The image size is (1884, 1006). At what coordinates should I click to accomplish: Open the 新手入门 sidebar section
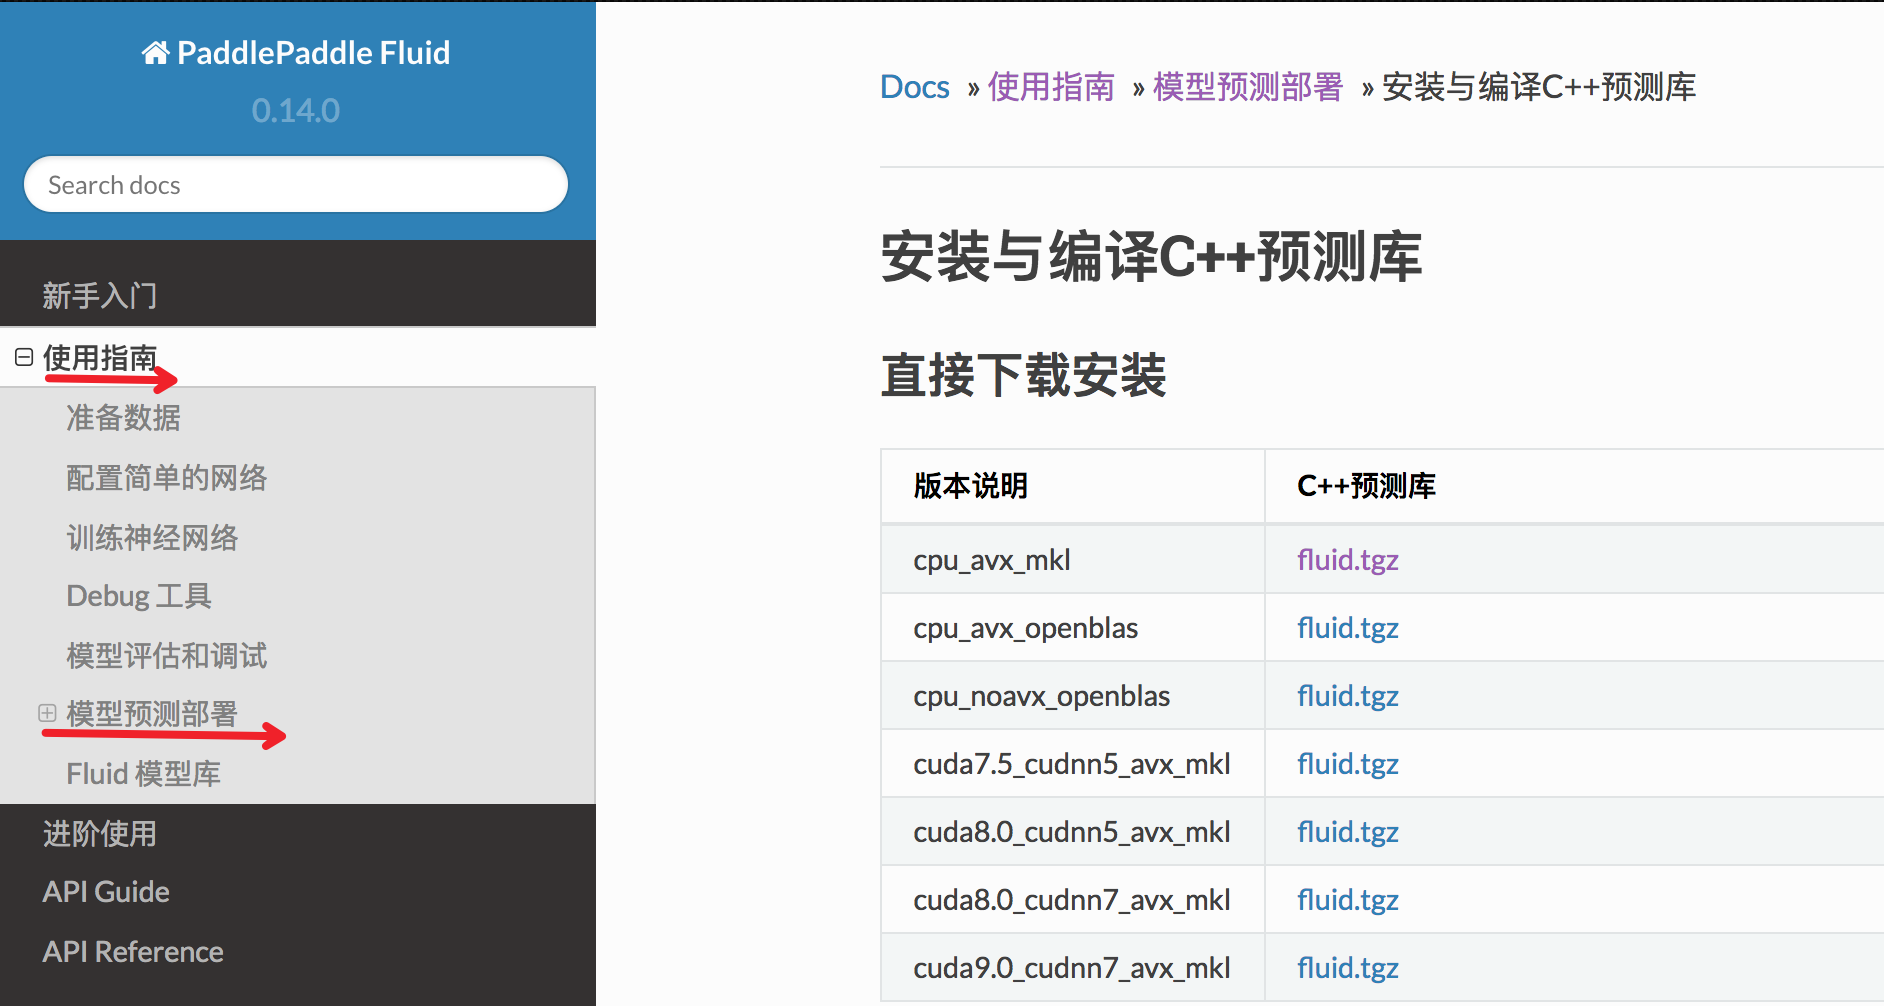coord(99,296)
